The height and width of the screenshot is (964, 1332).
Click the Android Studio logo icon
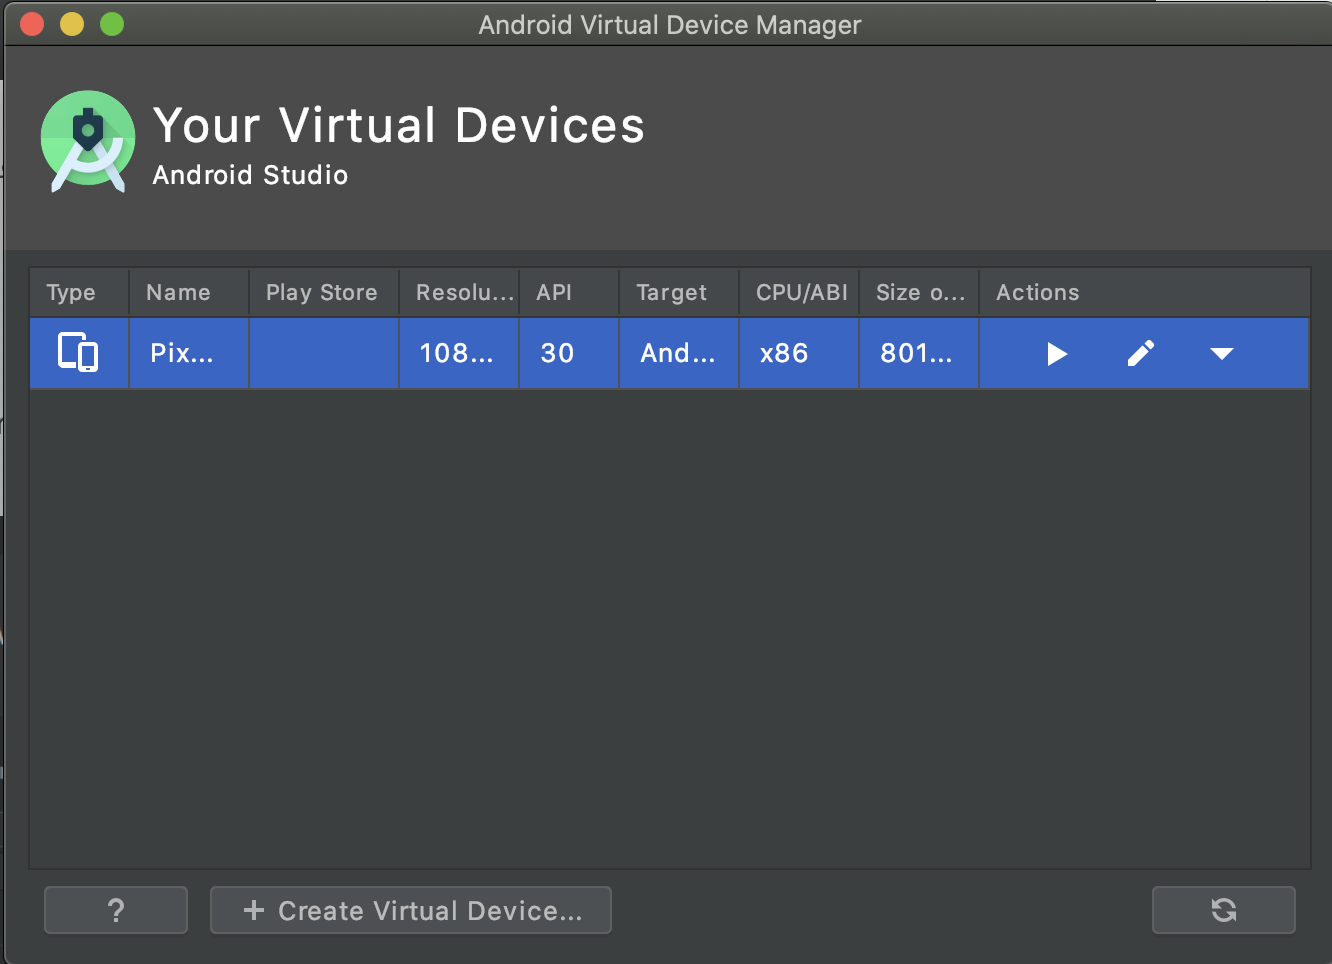coord(88,141)
